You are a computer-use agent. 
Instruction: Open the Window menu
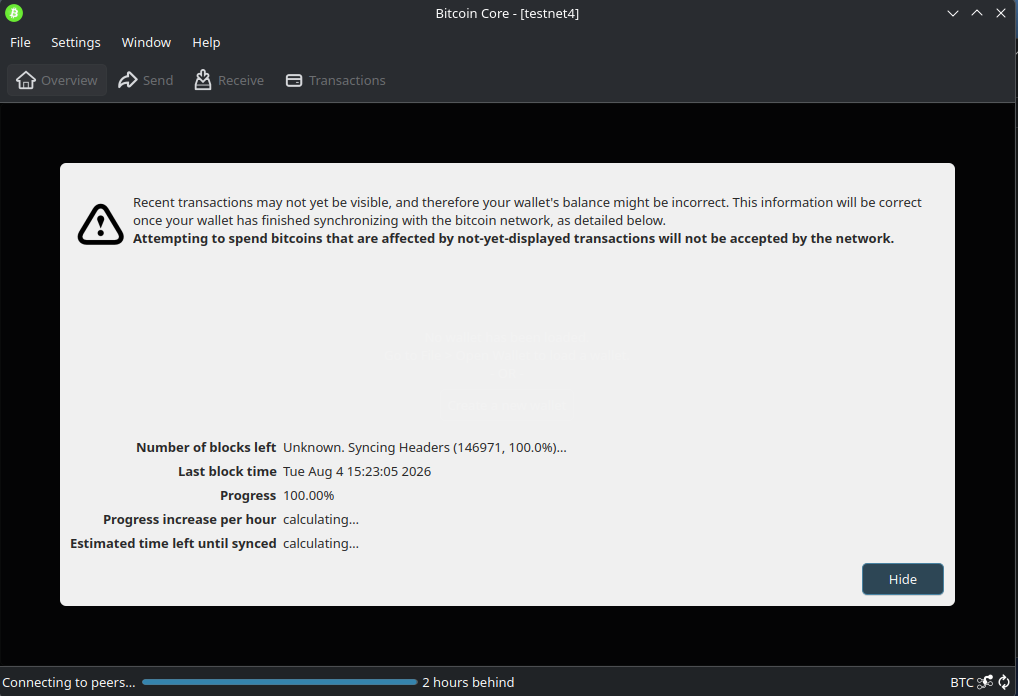coord(146,42)
